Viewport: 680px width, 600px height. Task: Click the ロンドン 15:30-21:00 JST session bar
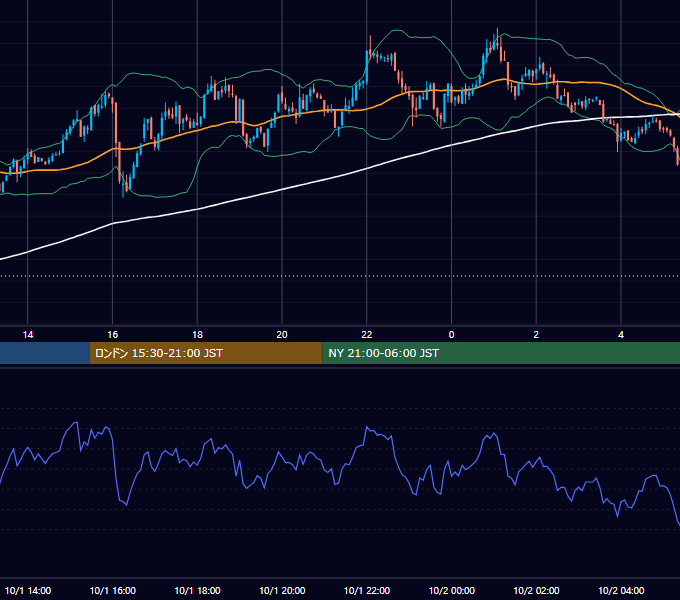tap(206, 353)
